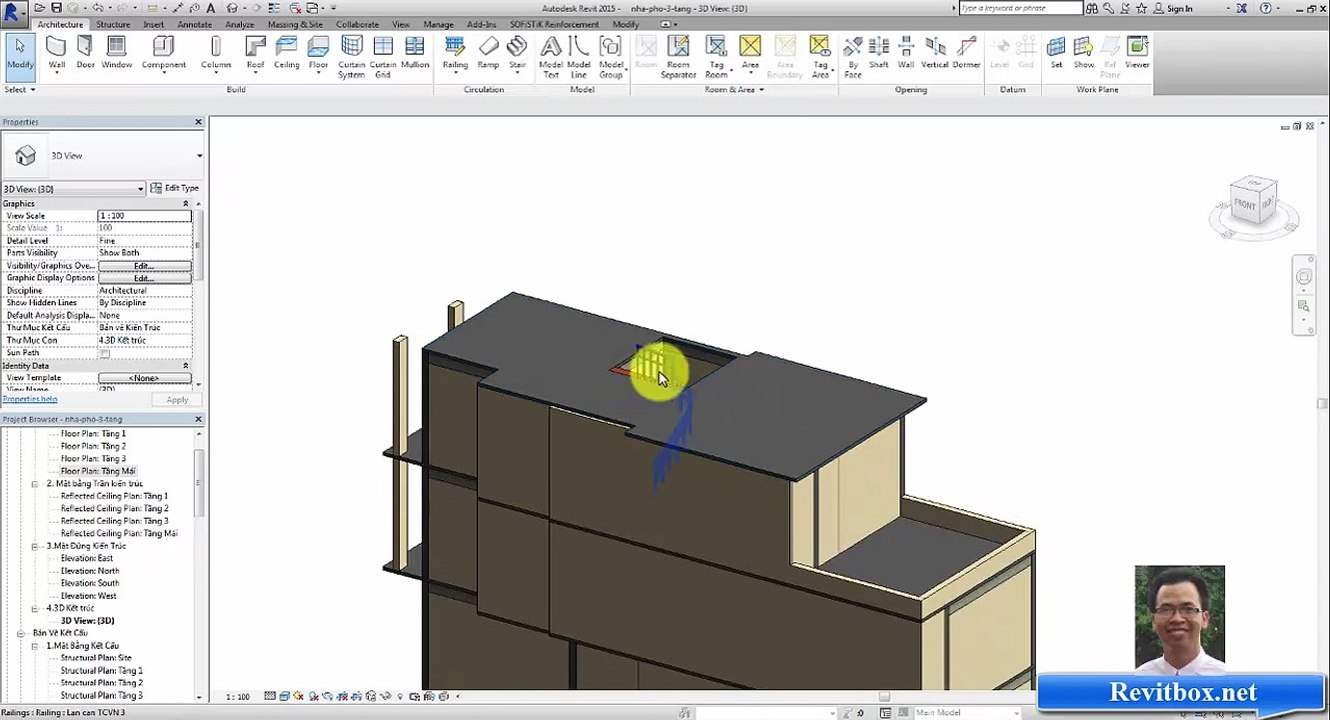Choose the By Face opening tool
The height and width of the screenshot is (720, 1330).
pos(852,58)
